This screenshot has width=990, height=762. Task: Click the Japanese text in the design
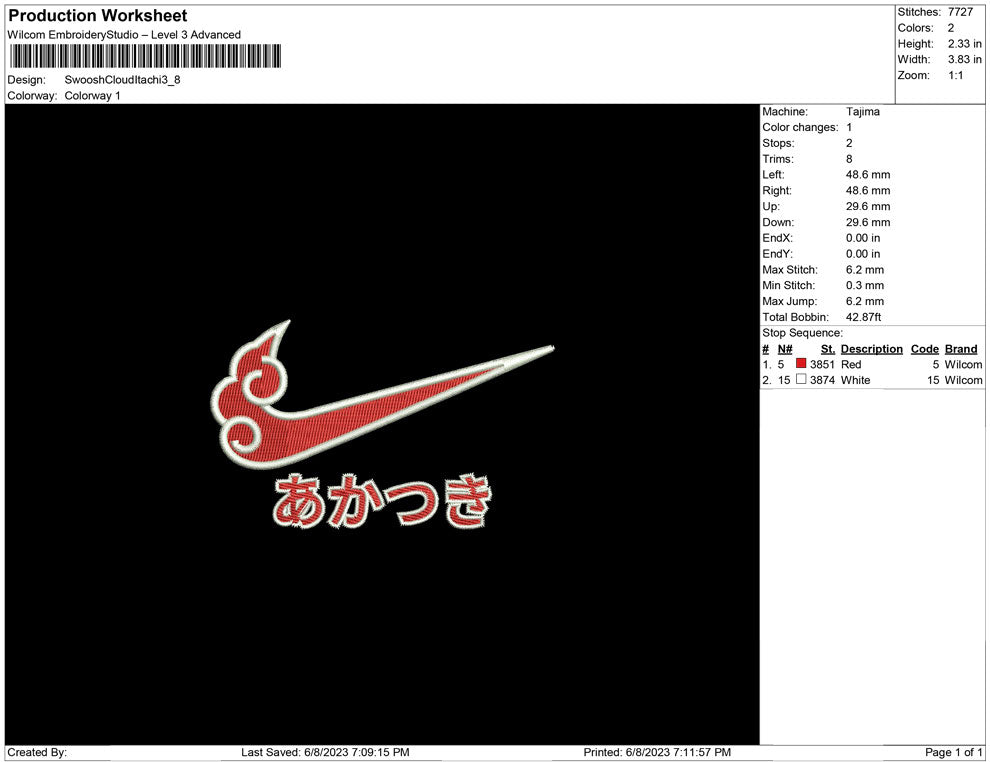tap(384, 500)
